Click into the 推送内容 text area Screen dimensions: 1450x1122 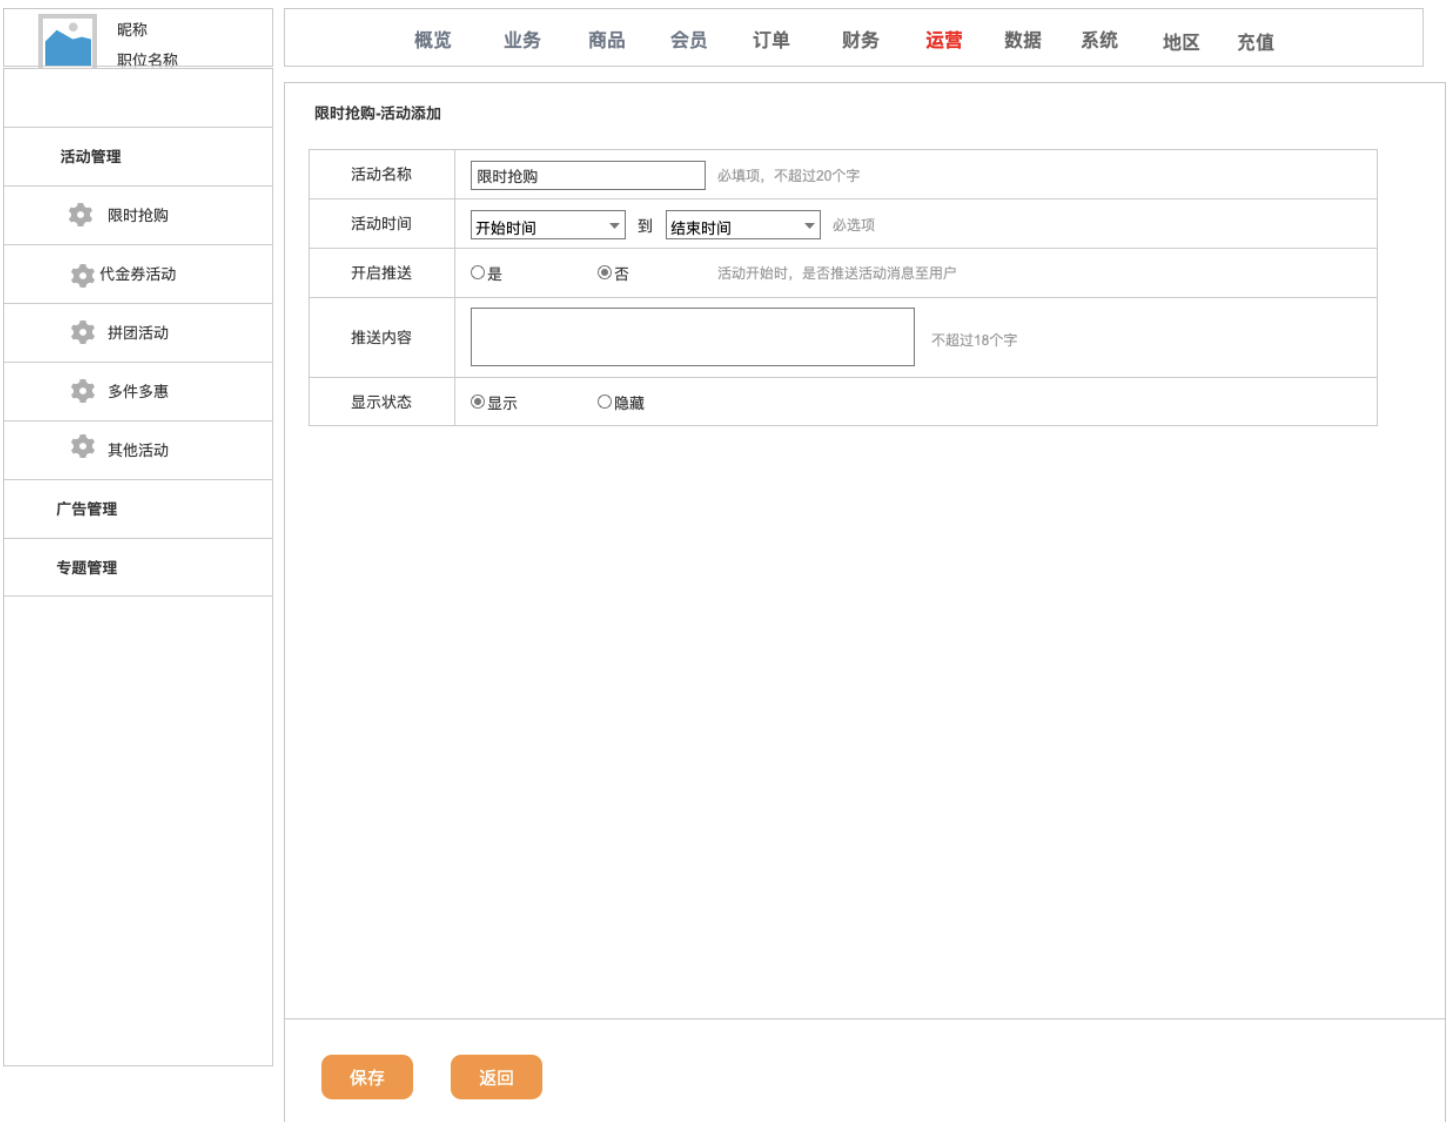pyautogui.click(x=692, y=337)
